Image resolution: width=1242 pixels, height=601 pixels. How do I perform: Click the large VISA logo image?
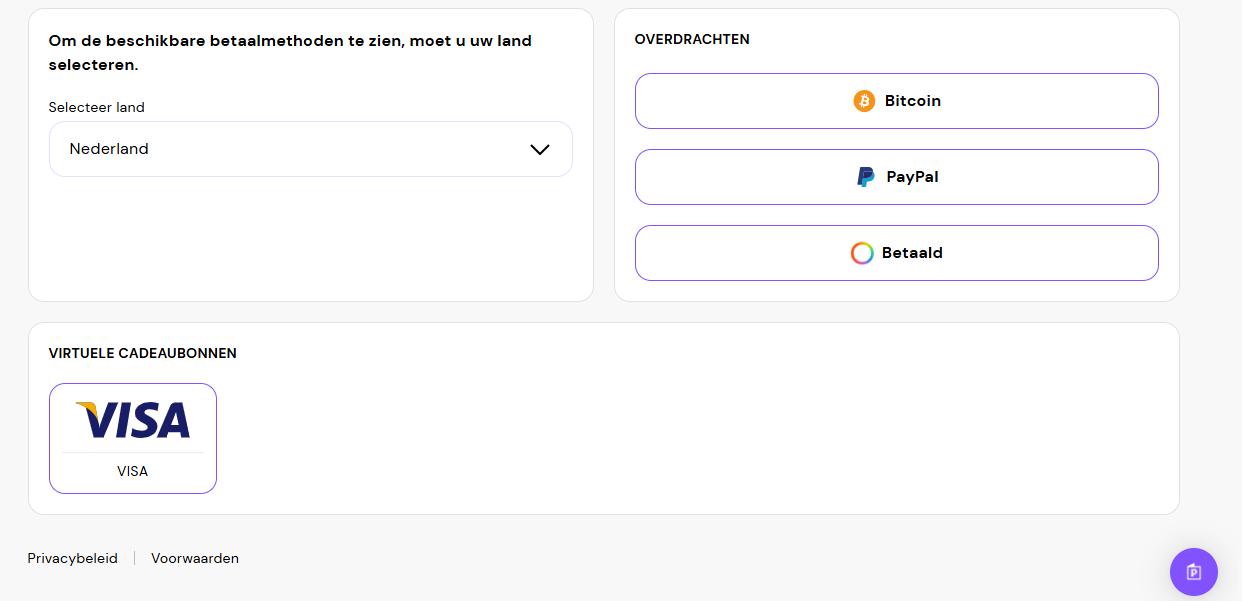133,420
